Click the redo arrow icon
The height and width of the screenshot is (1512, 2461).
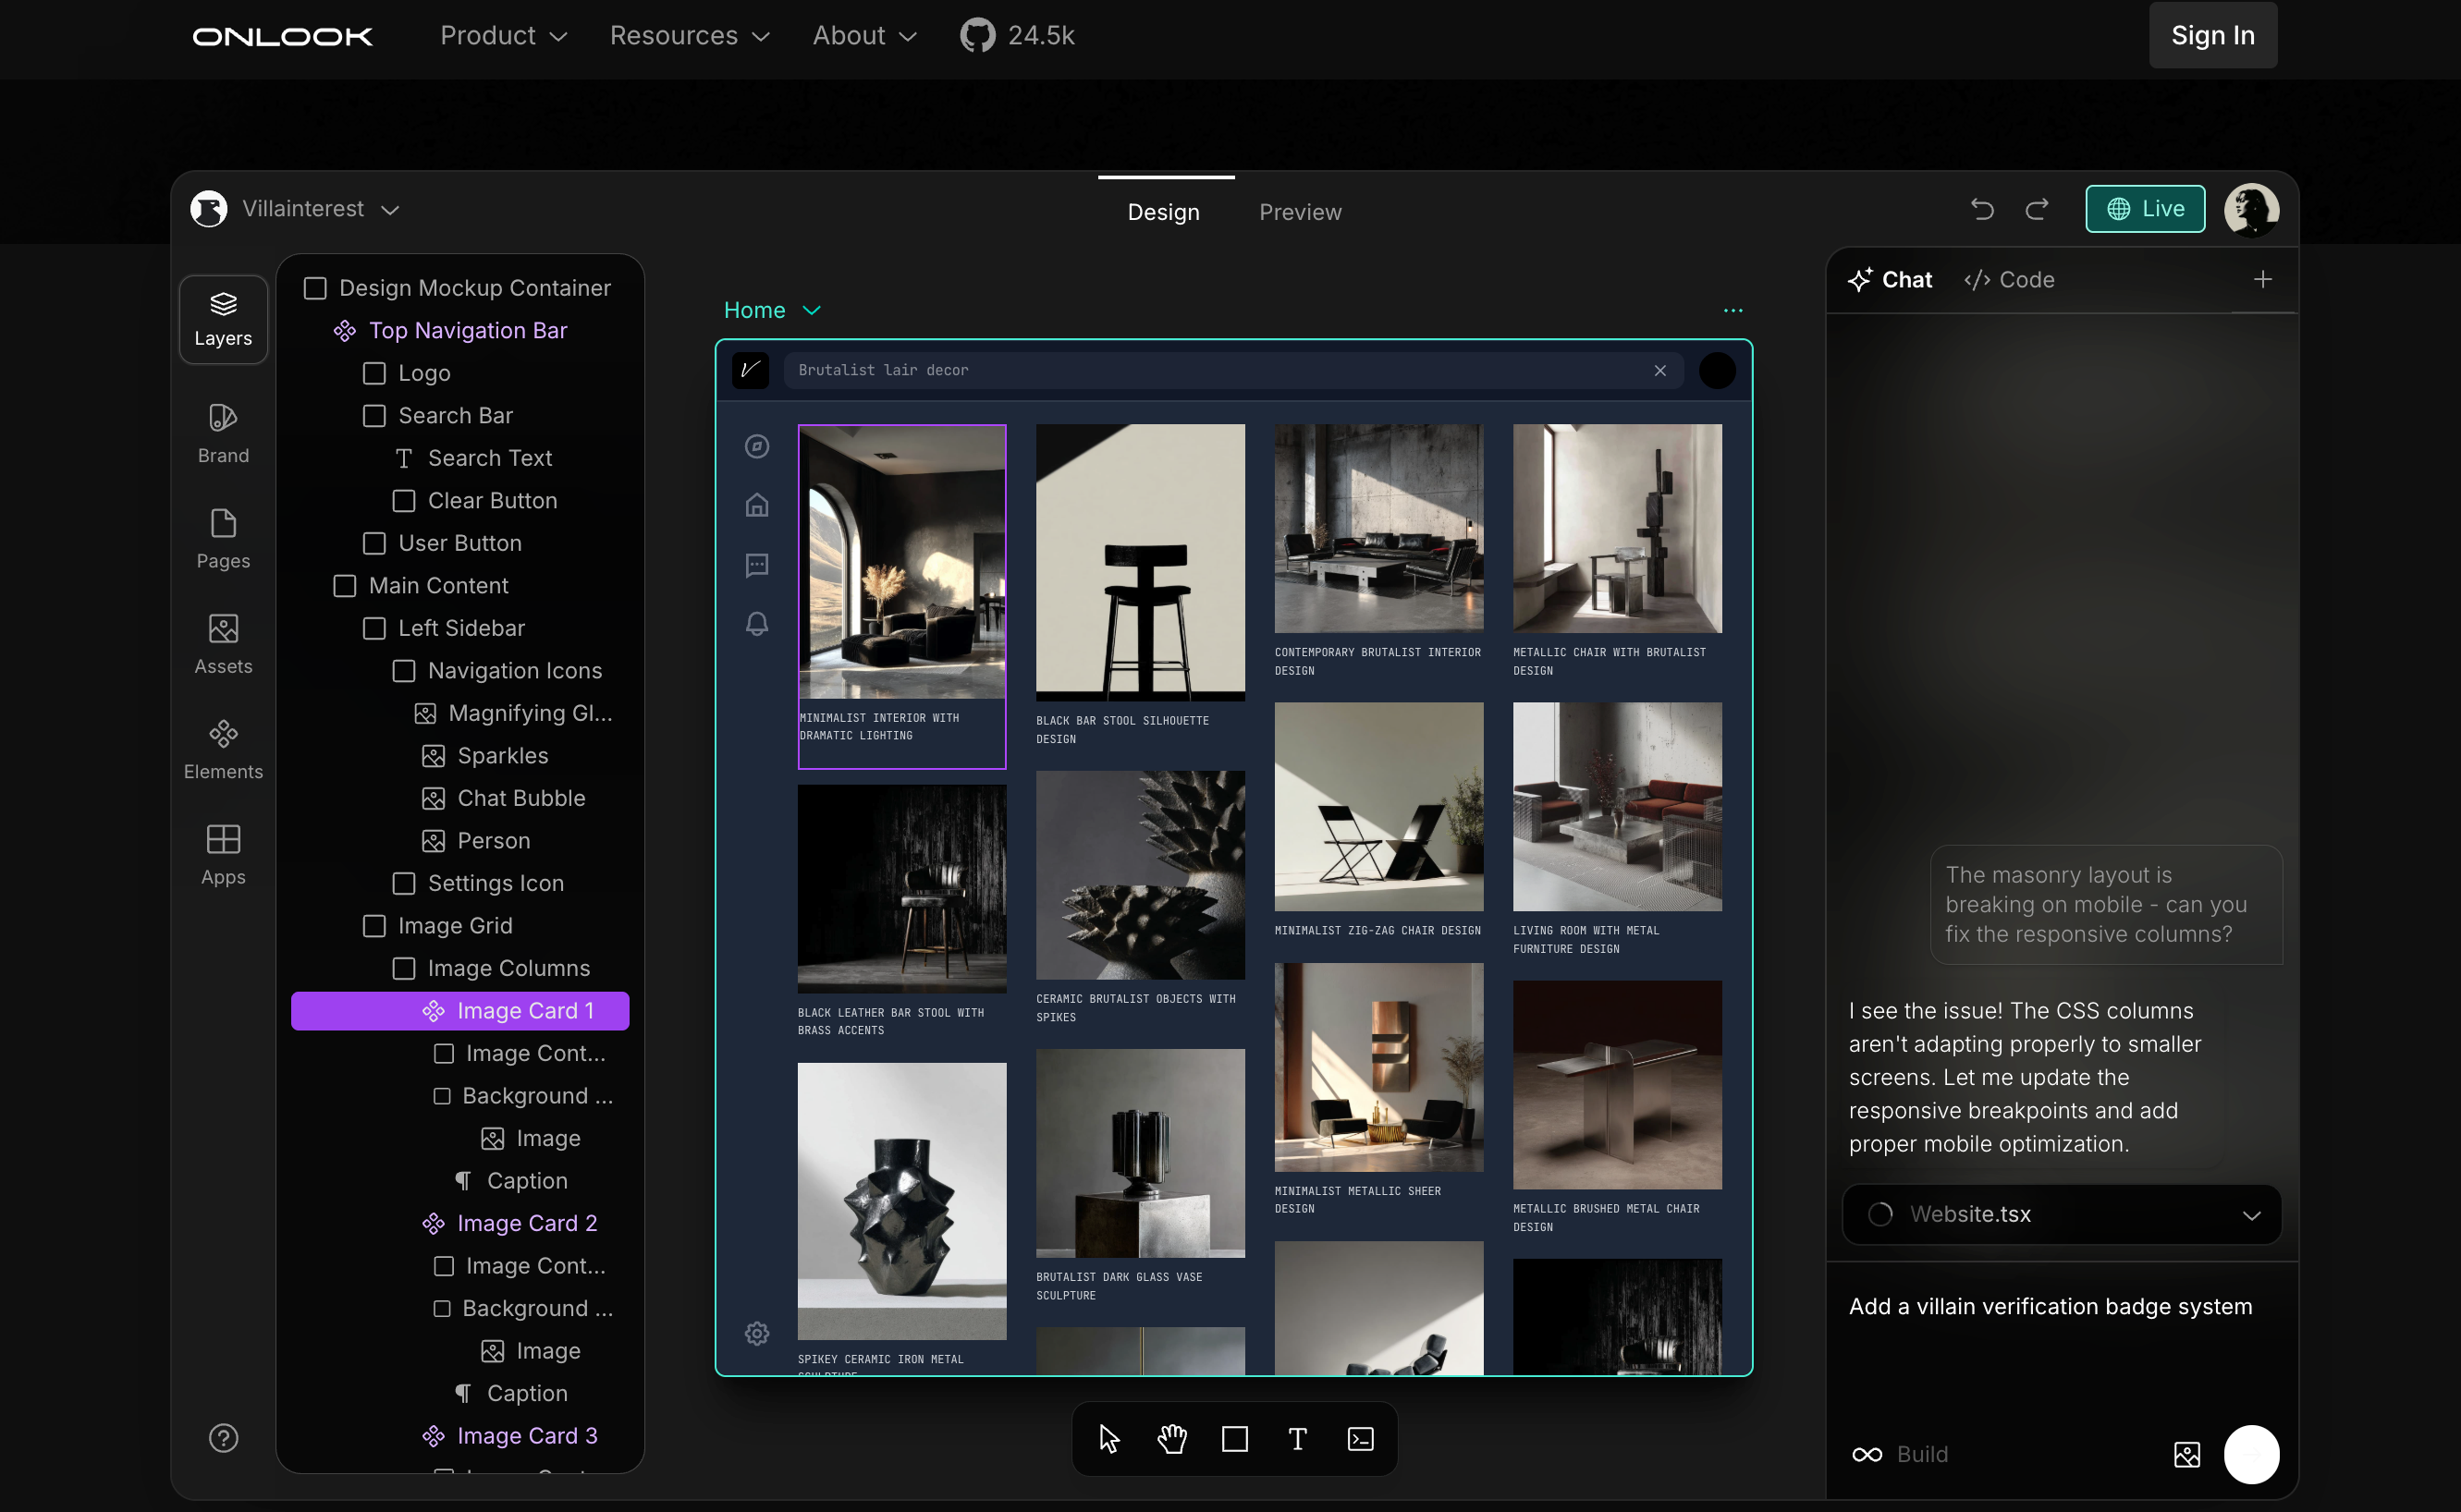point(2037,209)
